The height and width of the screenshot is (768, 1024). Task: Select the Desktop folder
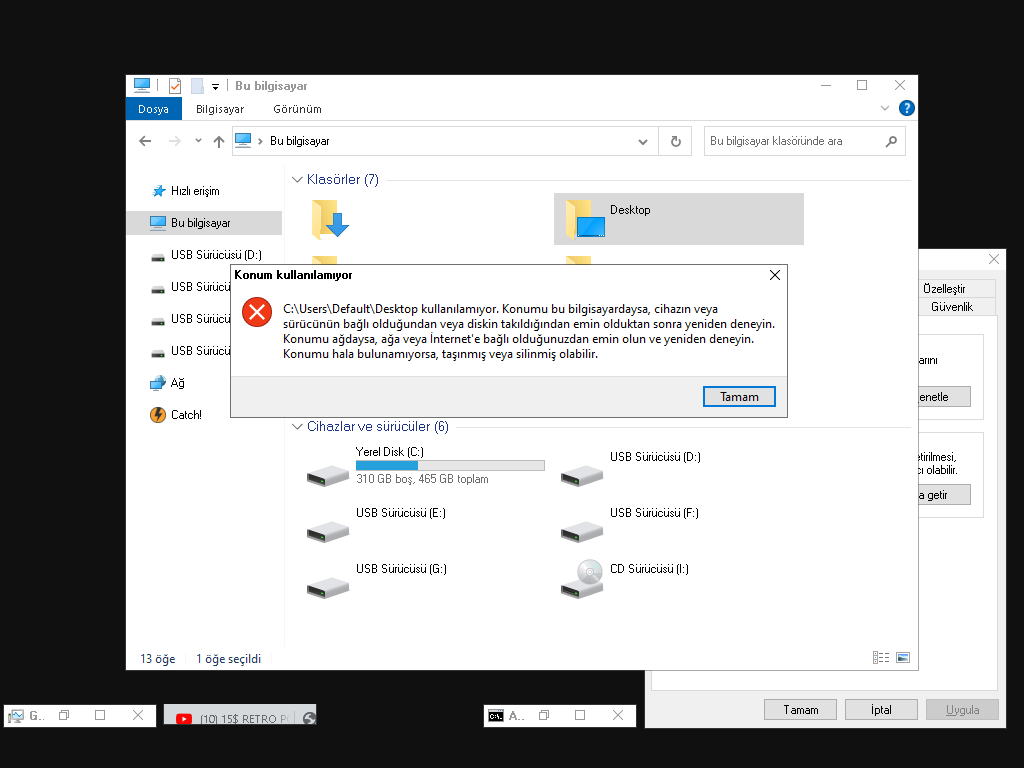tap(679, 219)
